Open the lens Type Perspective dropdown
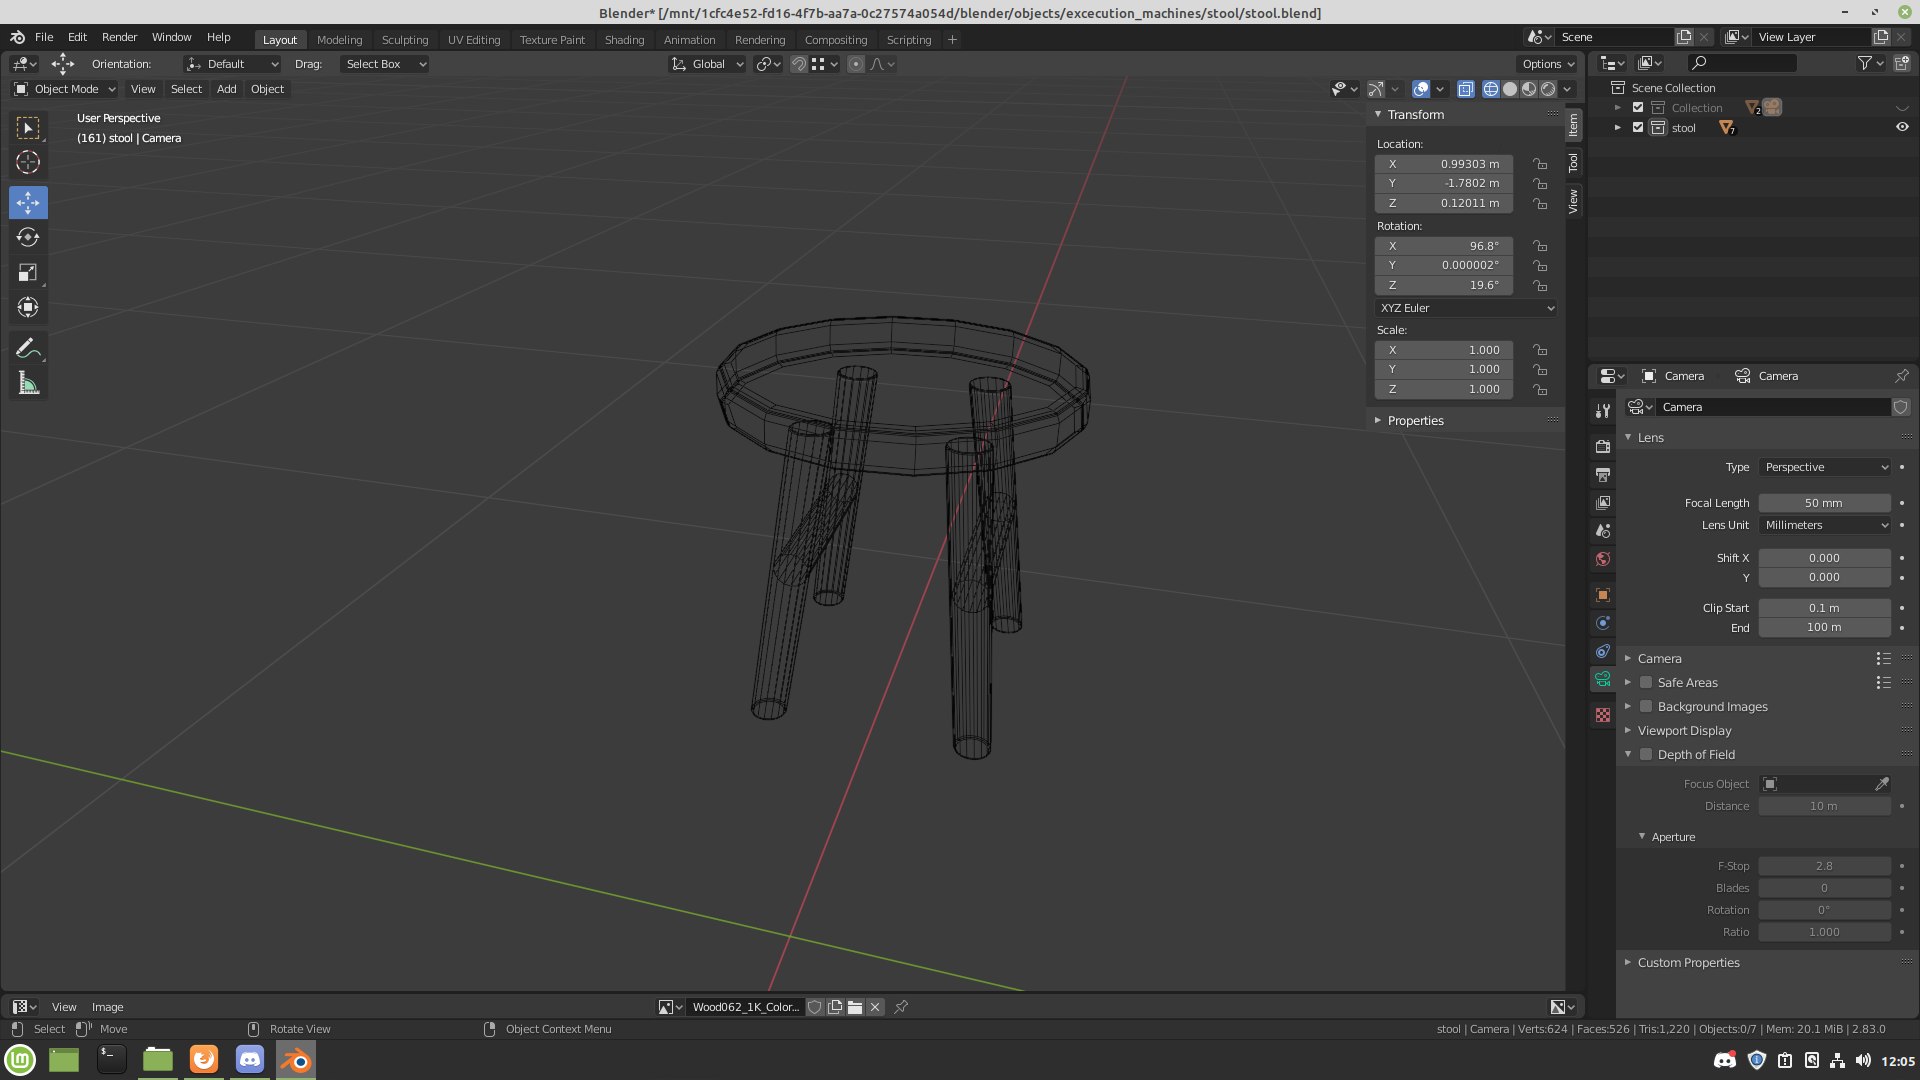The width and height of the screenshot is (1920, 1080). (1825, 467)
